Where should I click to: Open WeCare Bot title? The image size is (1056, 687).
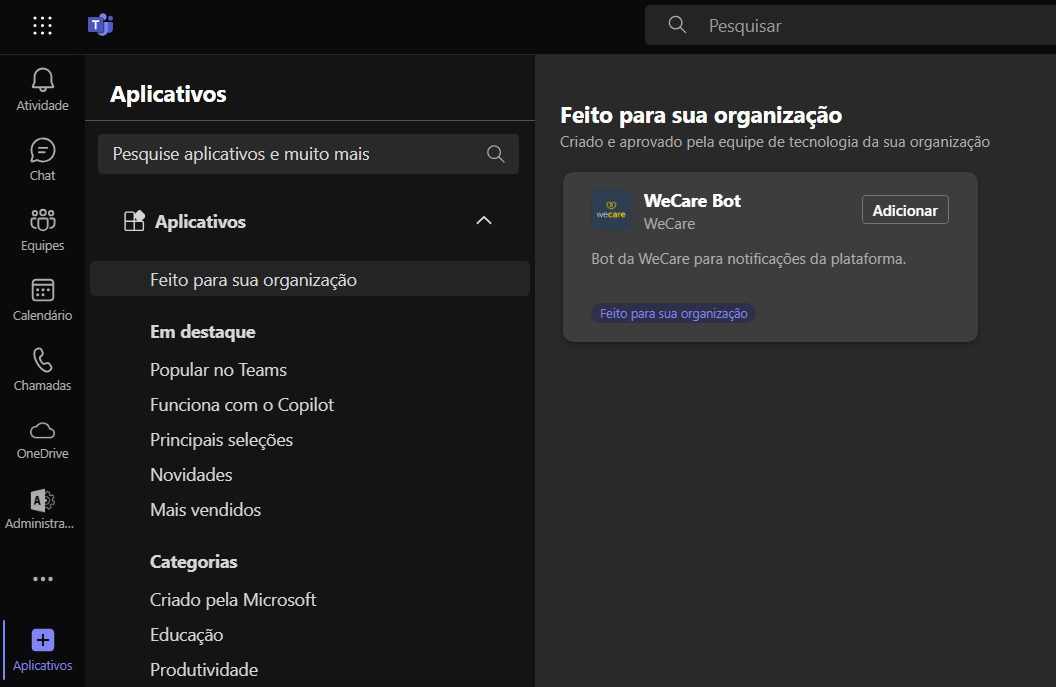click(x=692, y=201)
